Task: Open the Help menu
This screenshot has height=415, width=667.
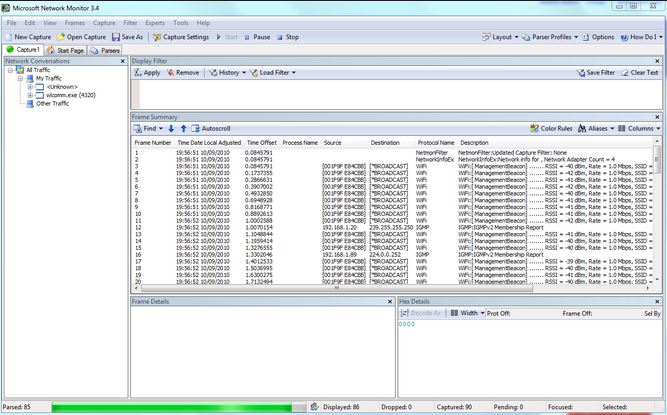Action: pos(203,23)
